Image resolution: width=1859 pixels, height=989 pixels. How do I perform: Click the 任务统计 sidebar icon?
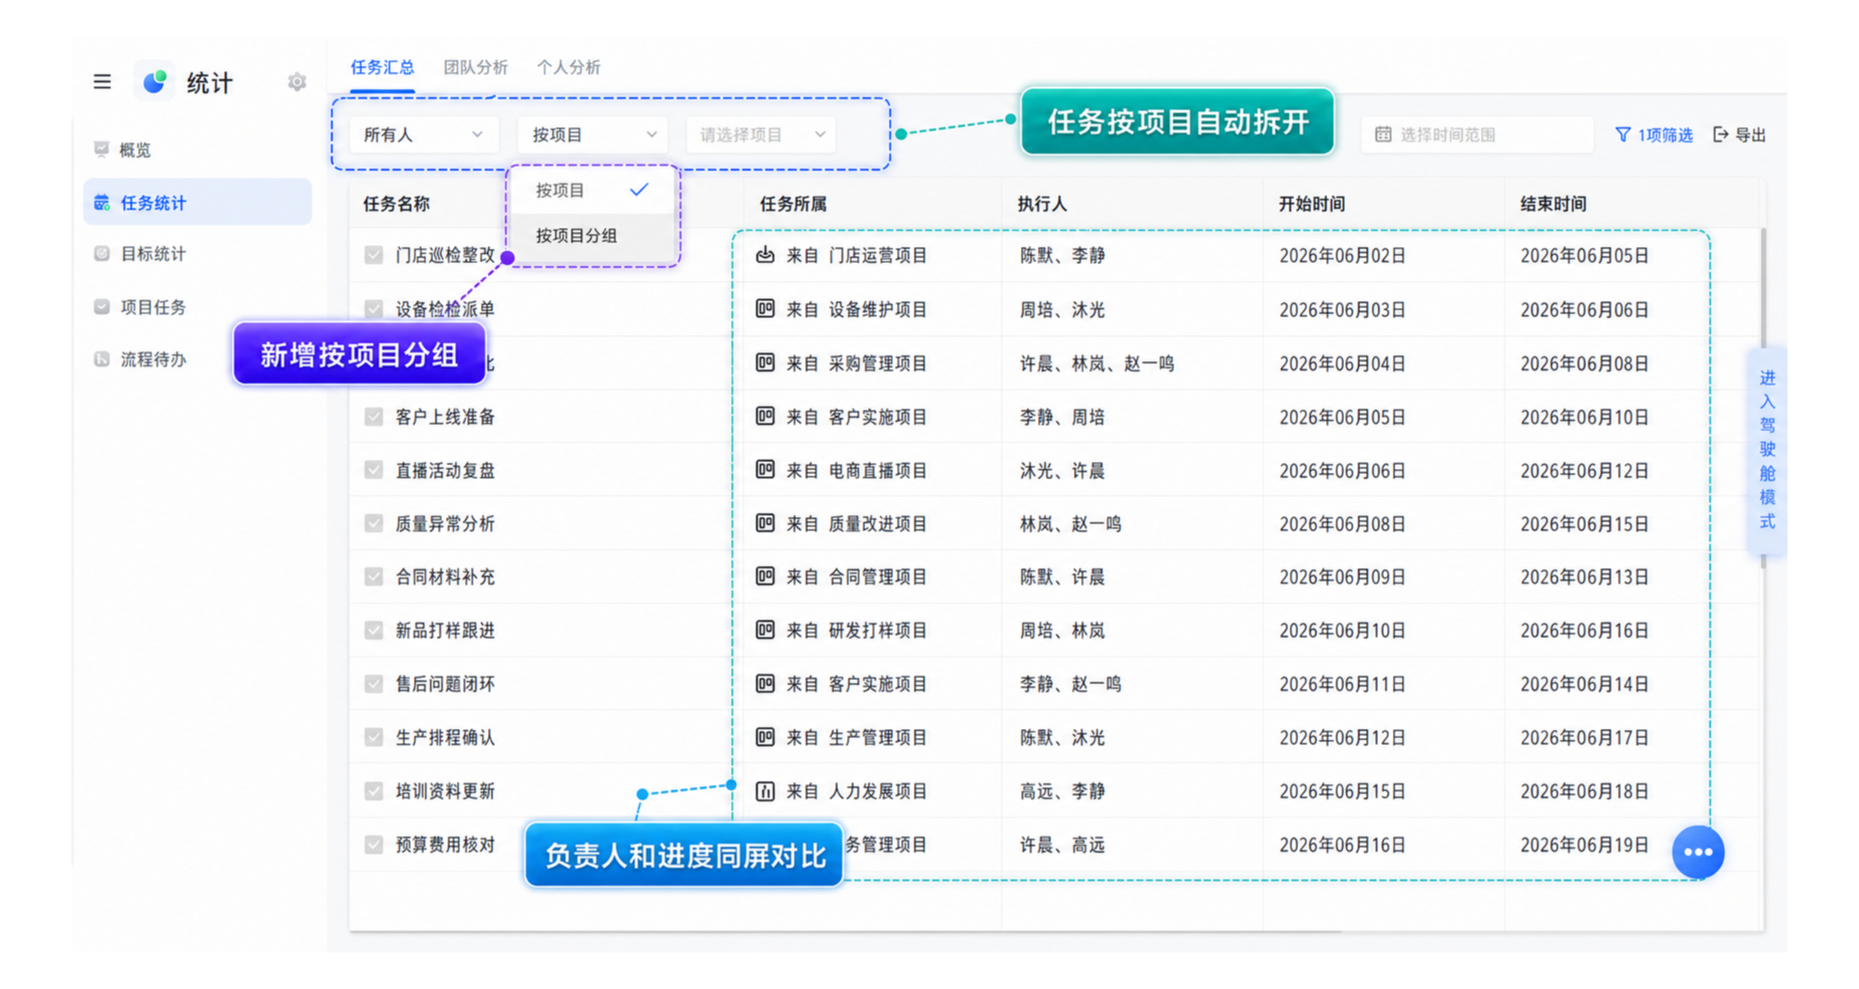[102, 203]
